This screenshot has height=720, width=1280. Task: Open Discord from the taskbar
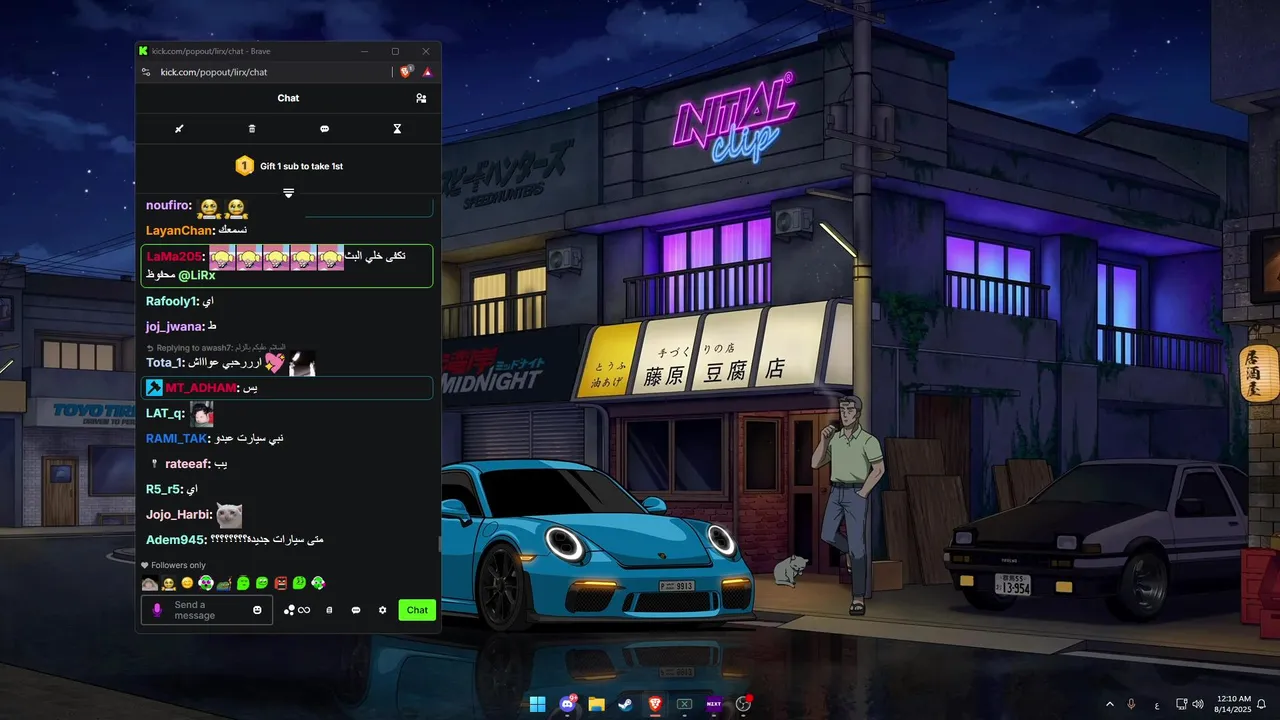coord(567,704)
